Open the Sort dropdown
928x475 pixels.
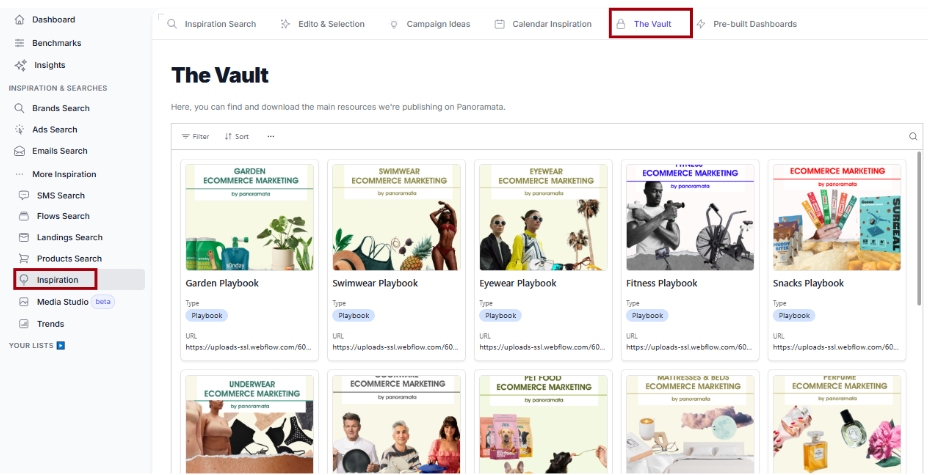coord(237,136)
